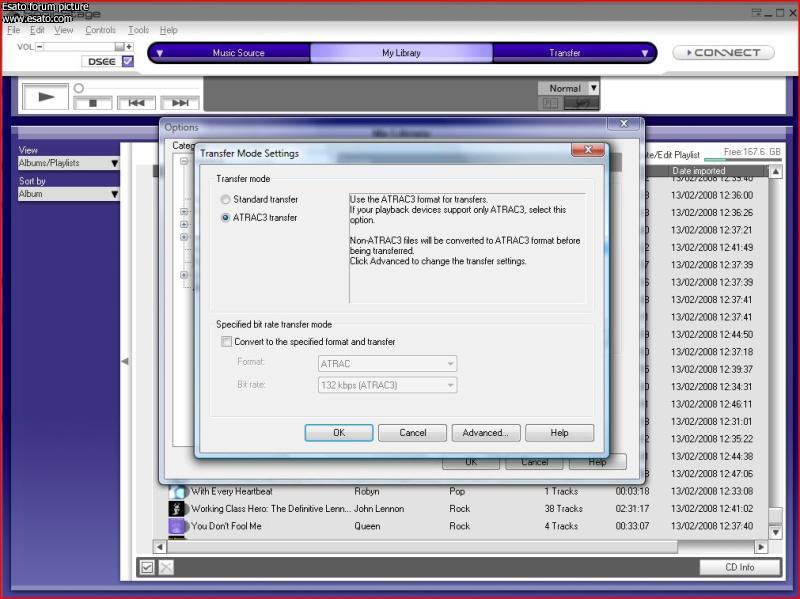Image resolution: width=800 pixels, height=599 pixels.
Task: Skip to the next track
Action: 180,103
